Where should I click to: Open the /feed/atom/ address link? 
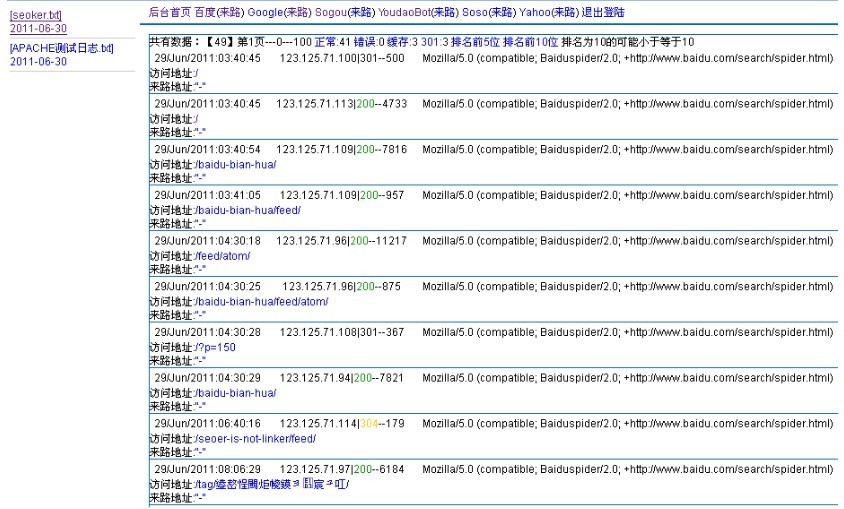pos(222,256)
